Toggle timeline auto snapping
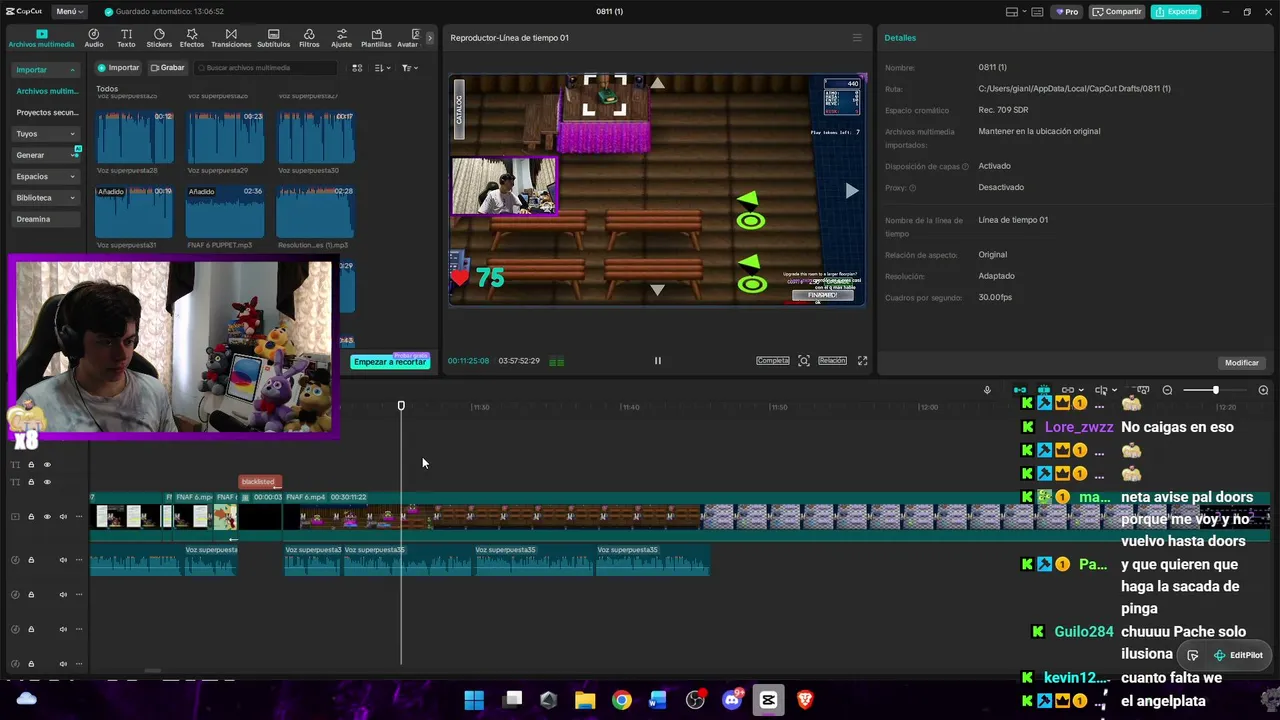Screen dimensions: 1280x720 [1044, 390]
